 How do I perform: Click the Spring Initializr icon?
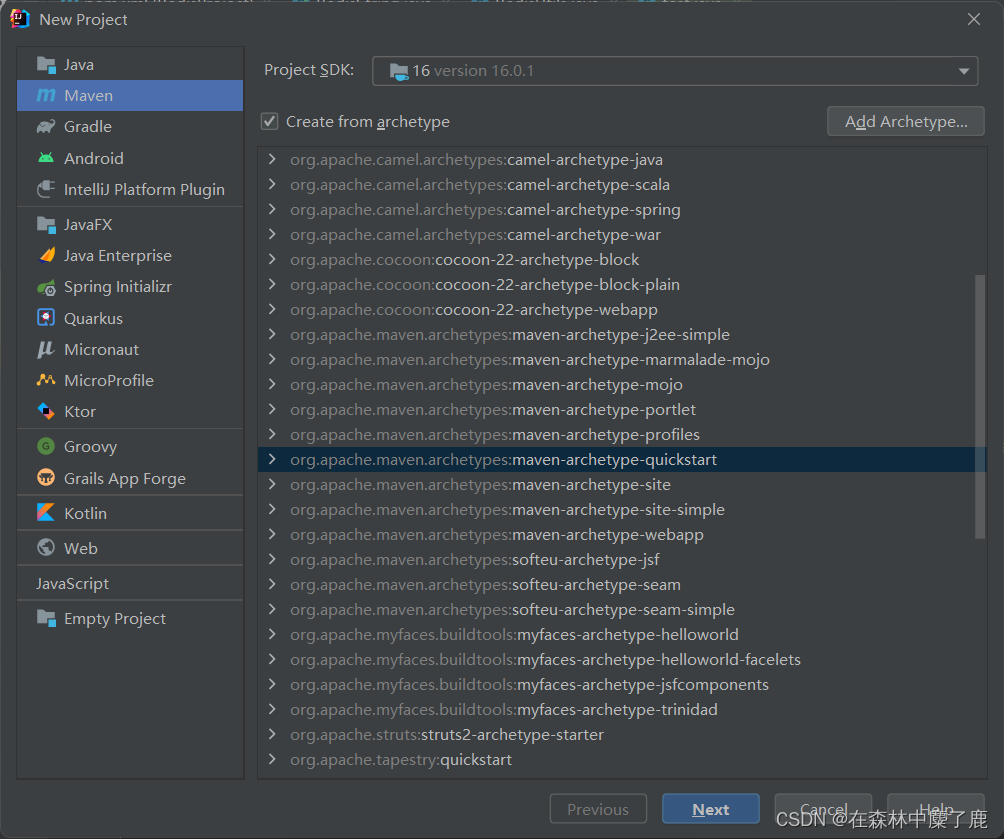(46, 287)
